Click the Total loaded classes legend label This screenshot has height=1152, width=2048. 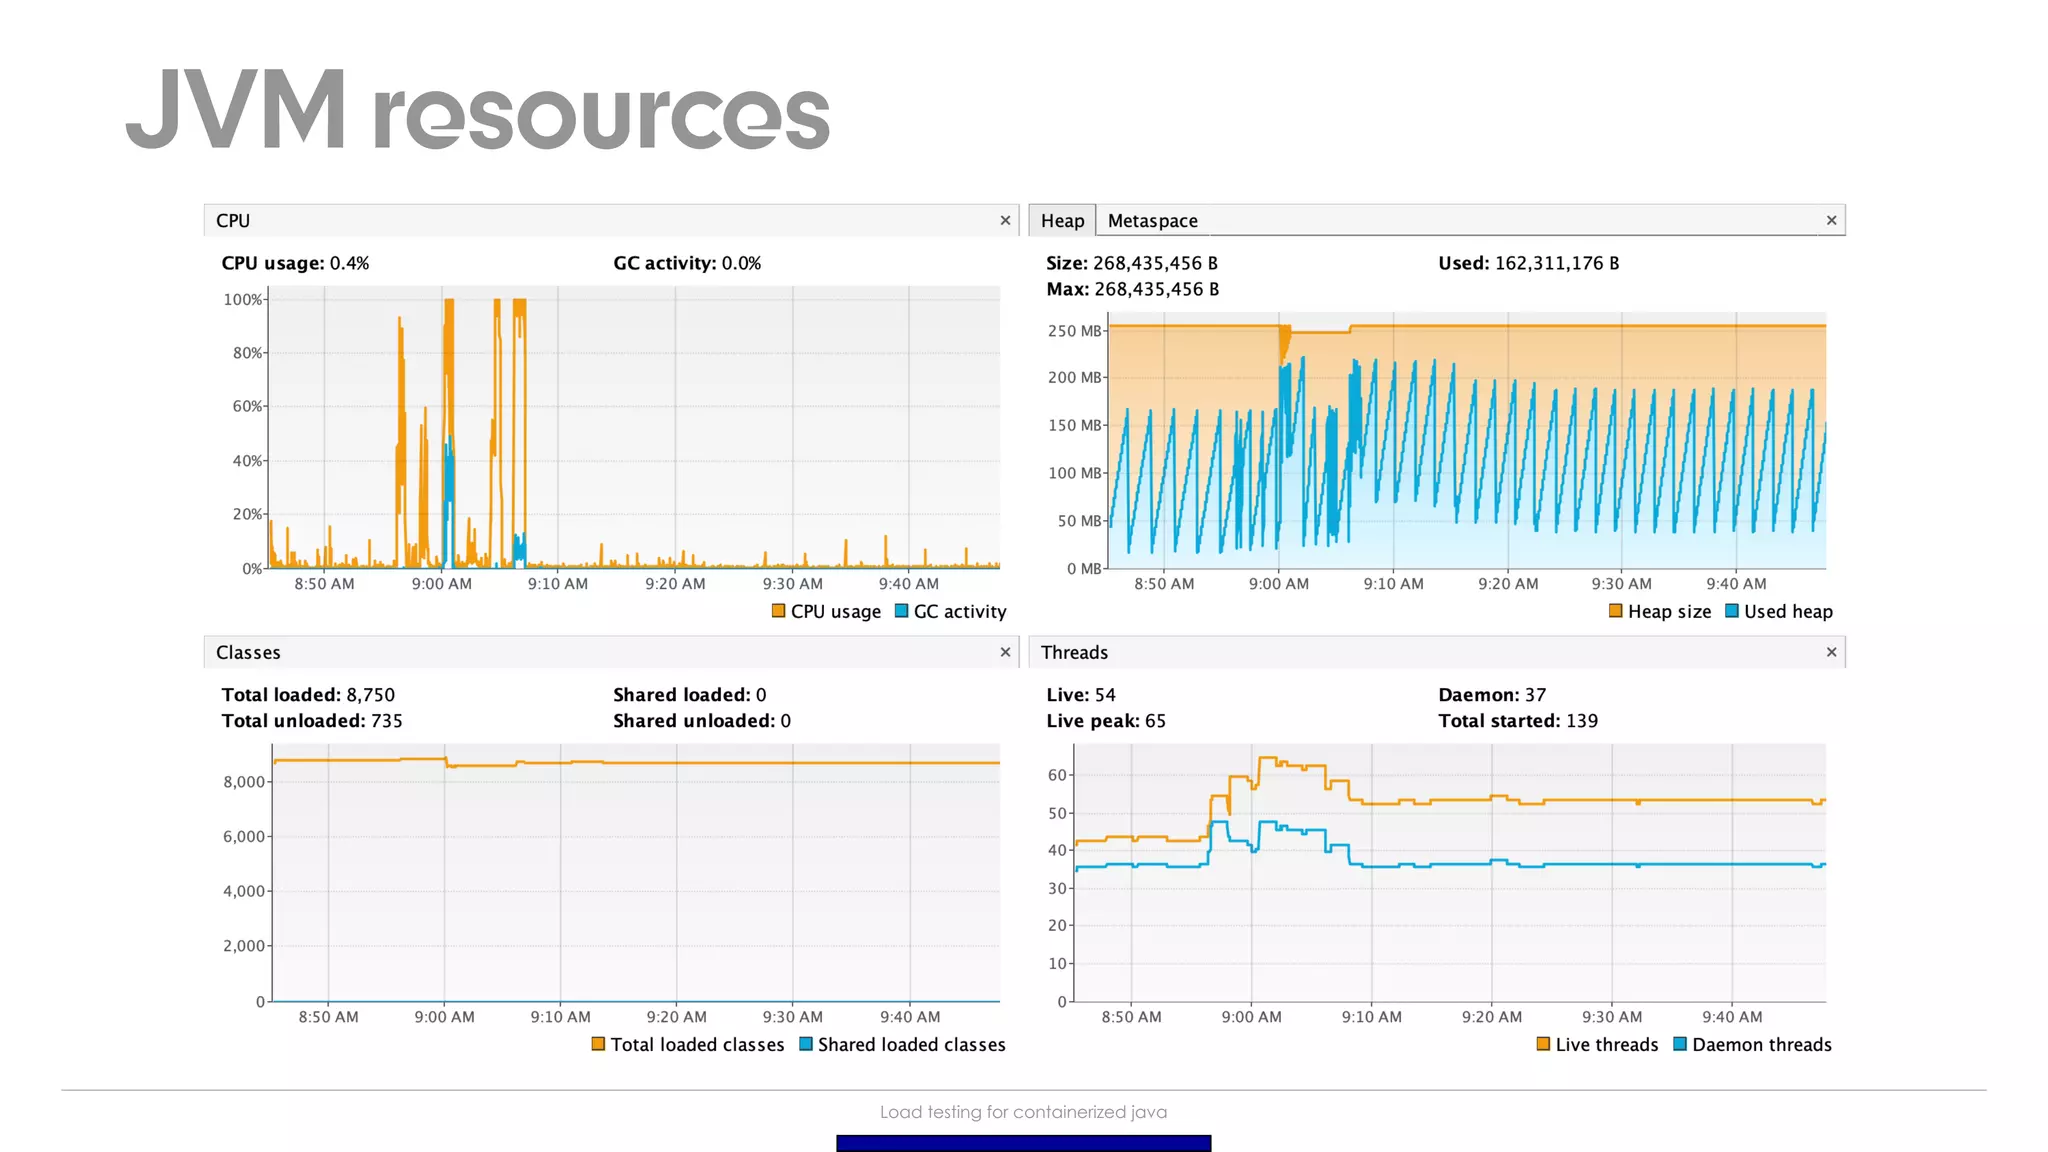pos(697,1044)
